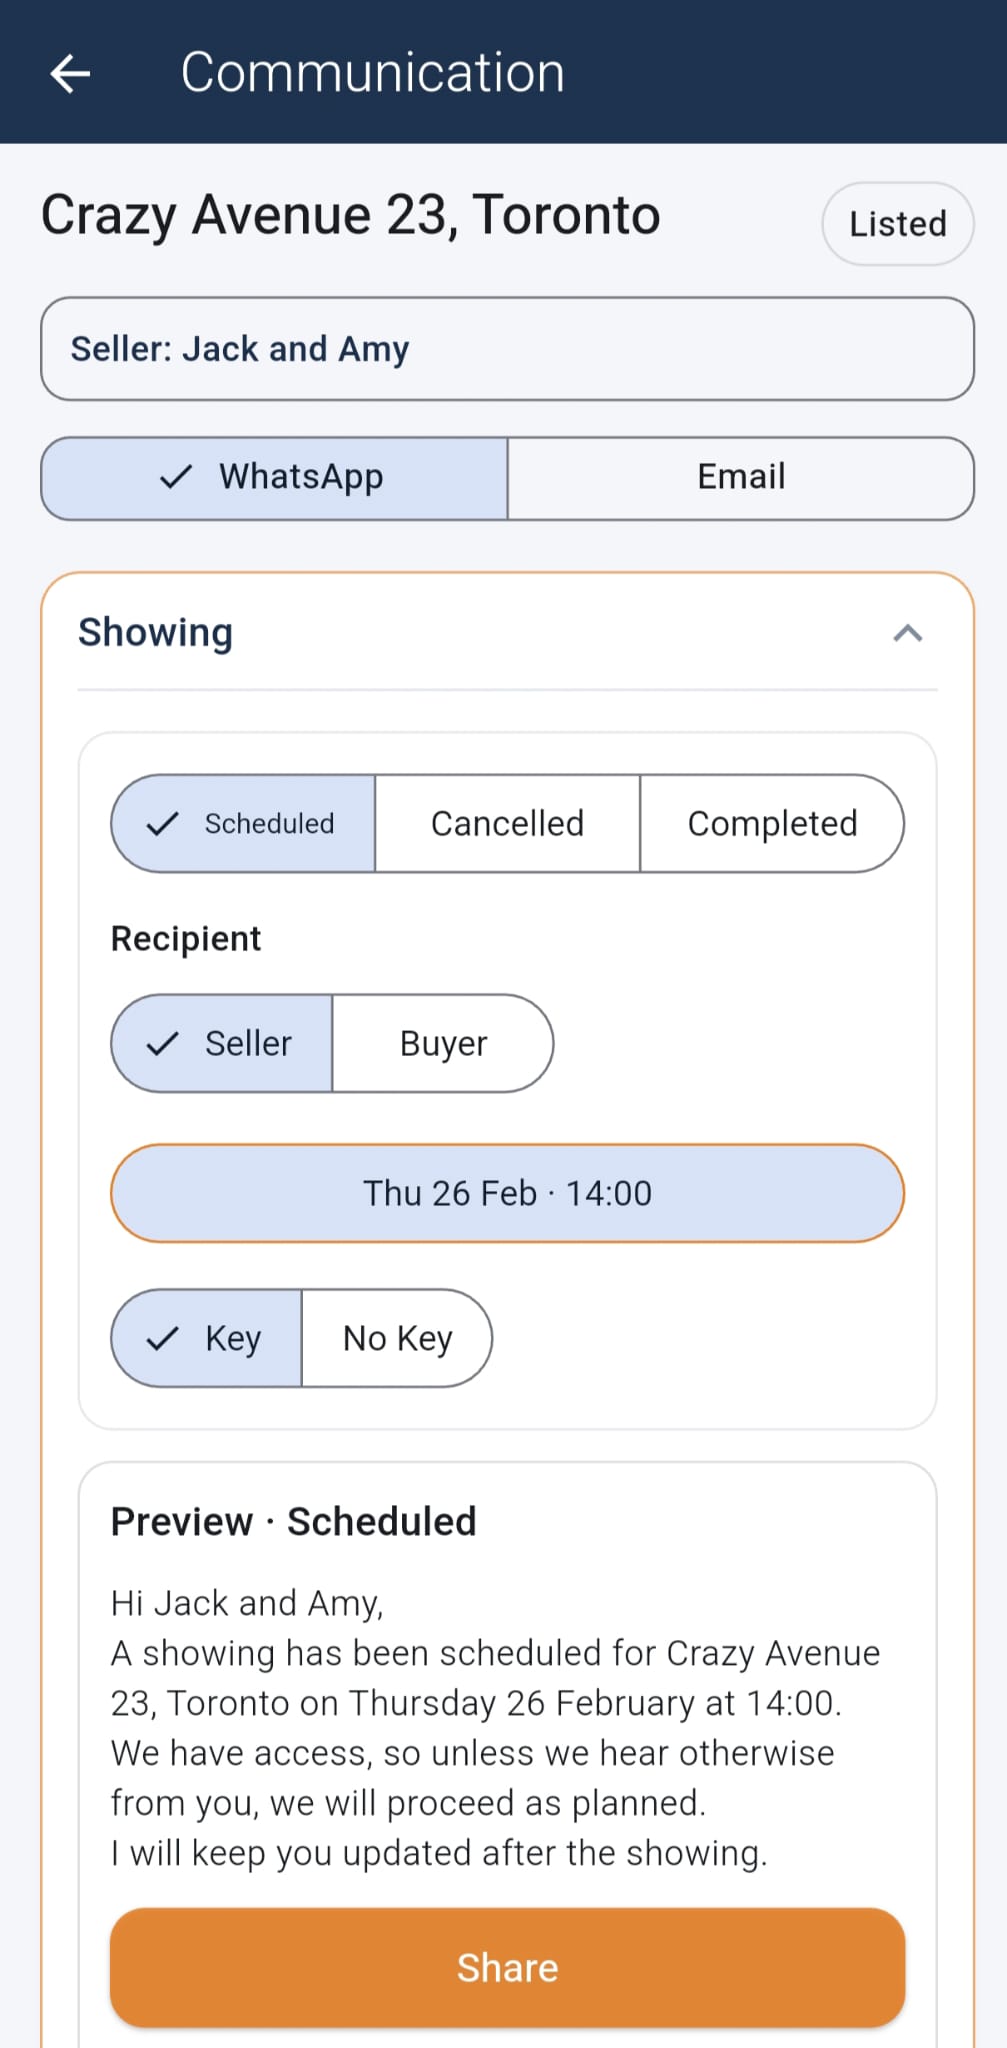Screen dimensions: 1007x2048
Task: Open the date and time picker showing Thu 26 Feb
Action: point(506,1192)
